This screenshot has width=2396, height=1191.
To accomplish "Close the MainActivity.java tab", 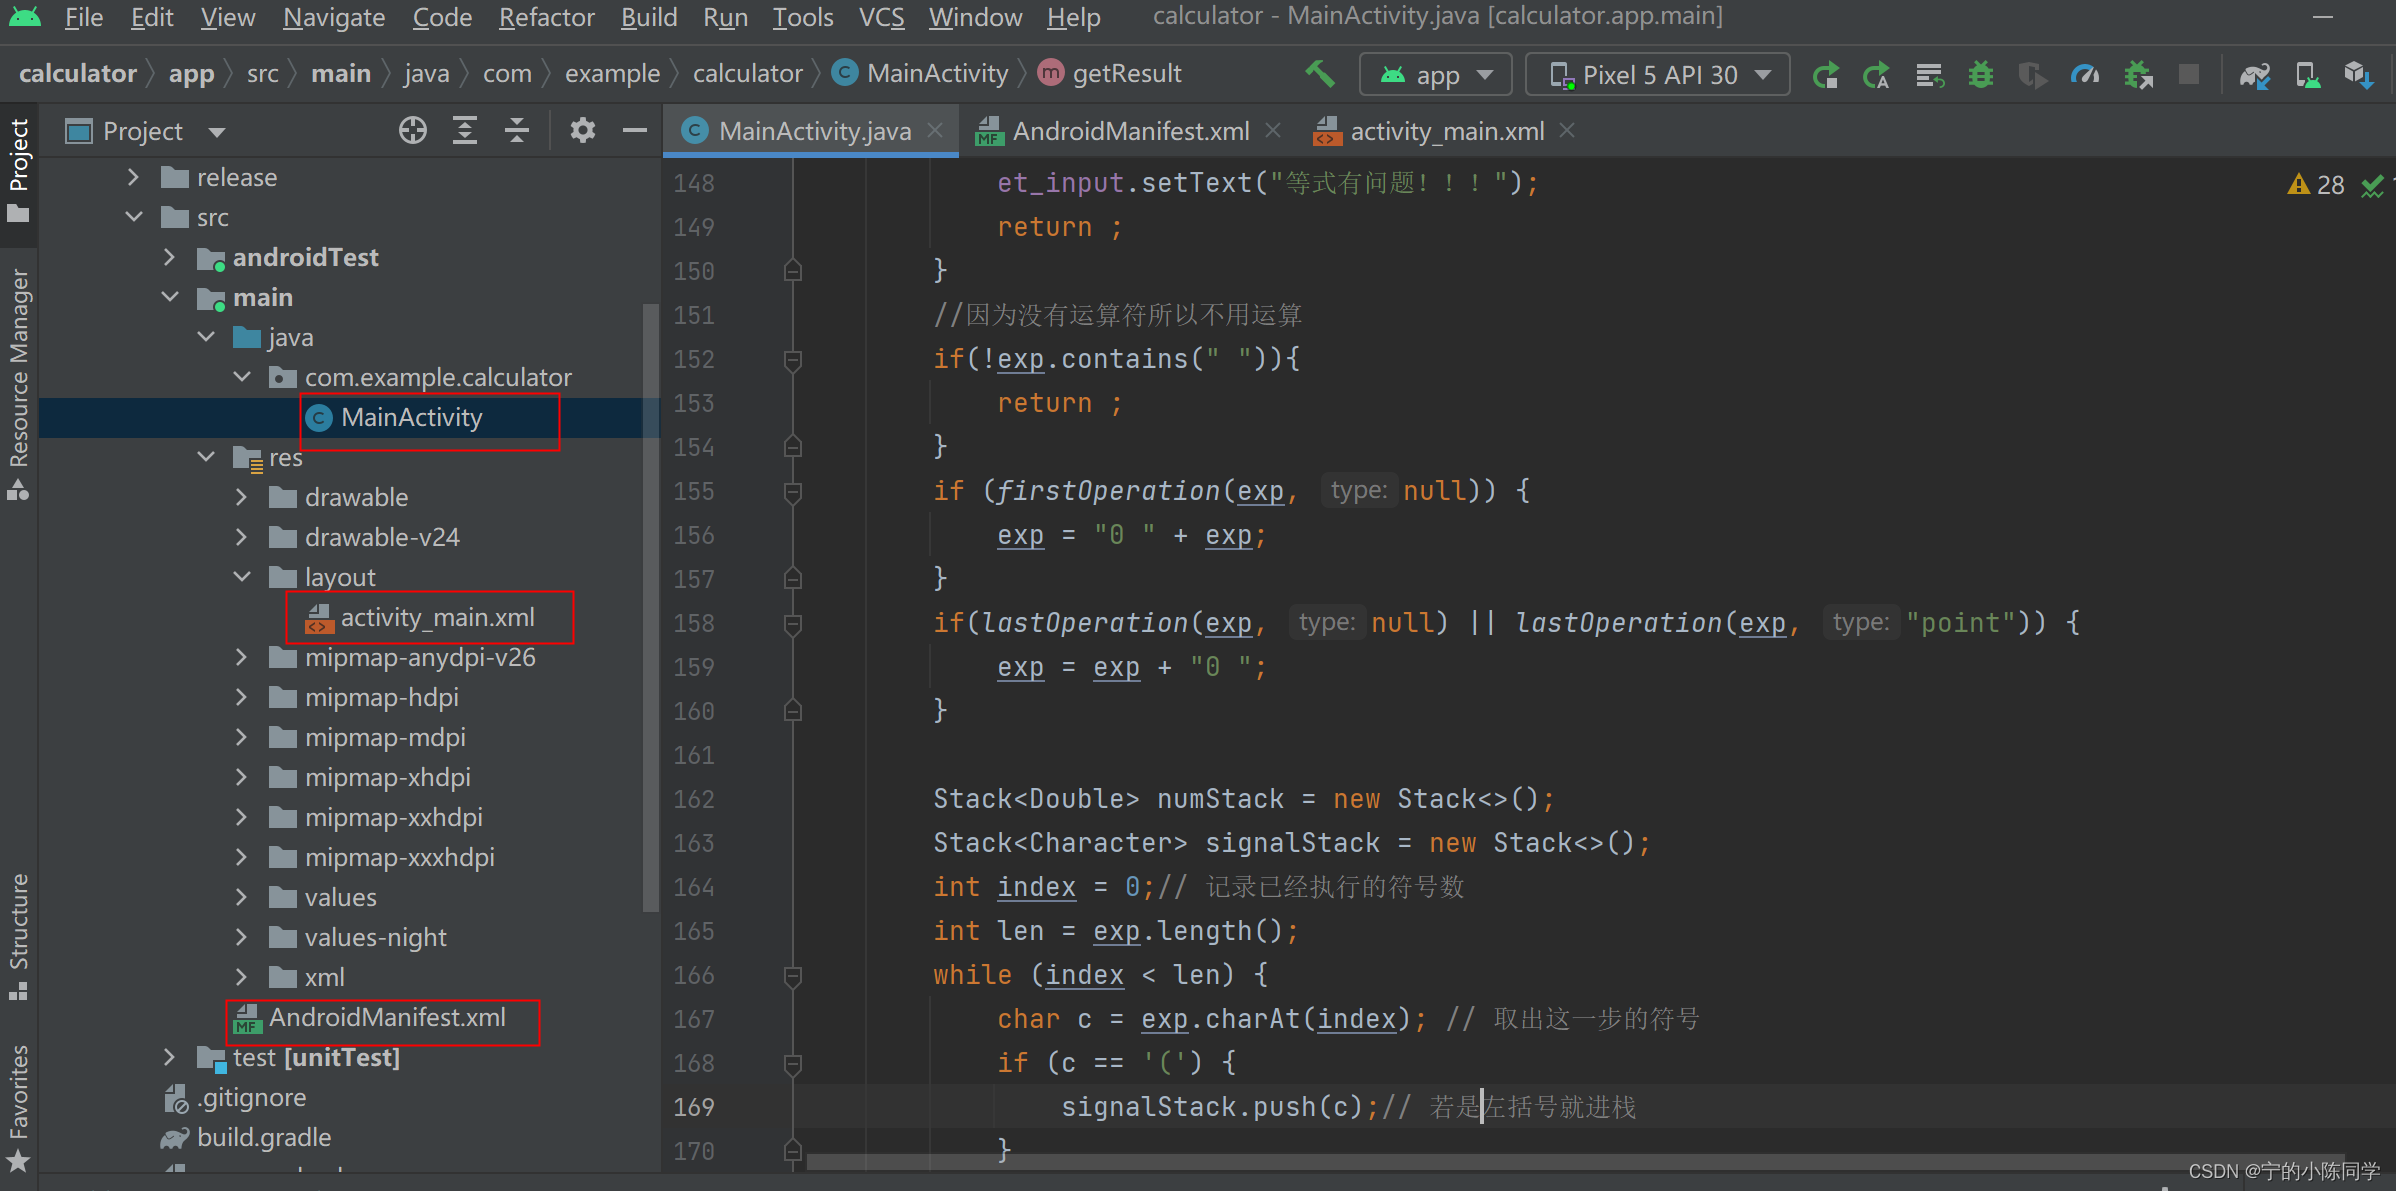I will click(x=935, y=130).
